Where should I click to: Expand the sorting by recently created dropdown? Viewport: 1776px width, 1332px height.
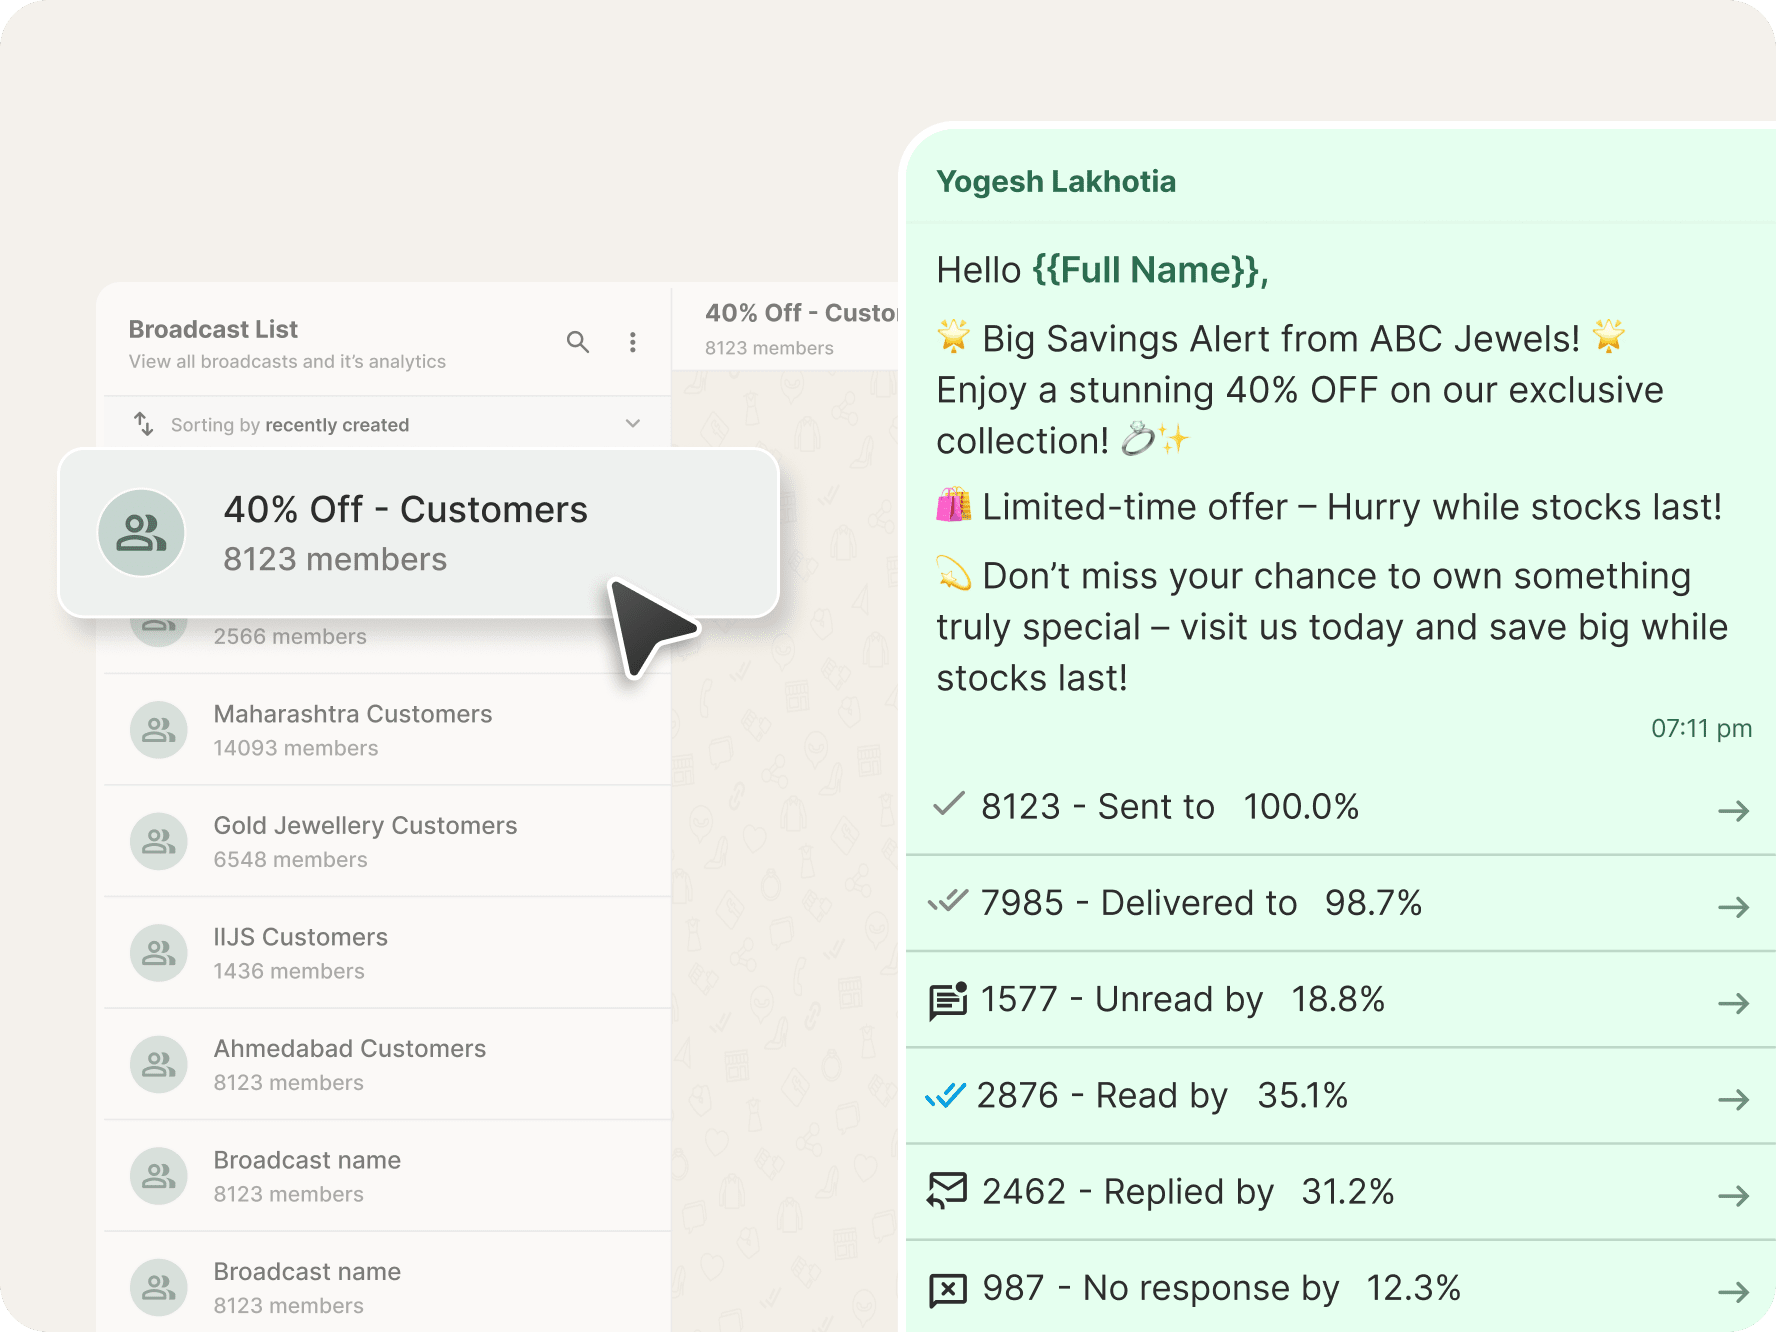pos(633,424)
